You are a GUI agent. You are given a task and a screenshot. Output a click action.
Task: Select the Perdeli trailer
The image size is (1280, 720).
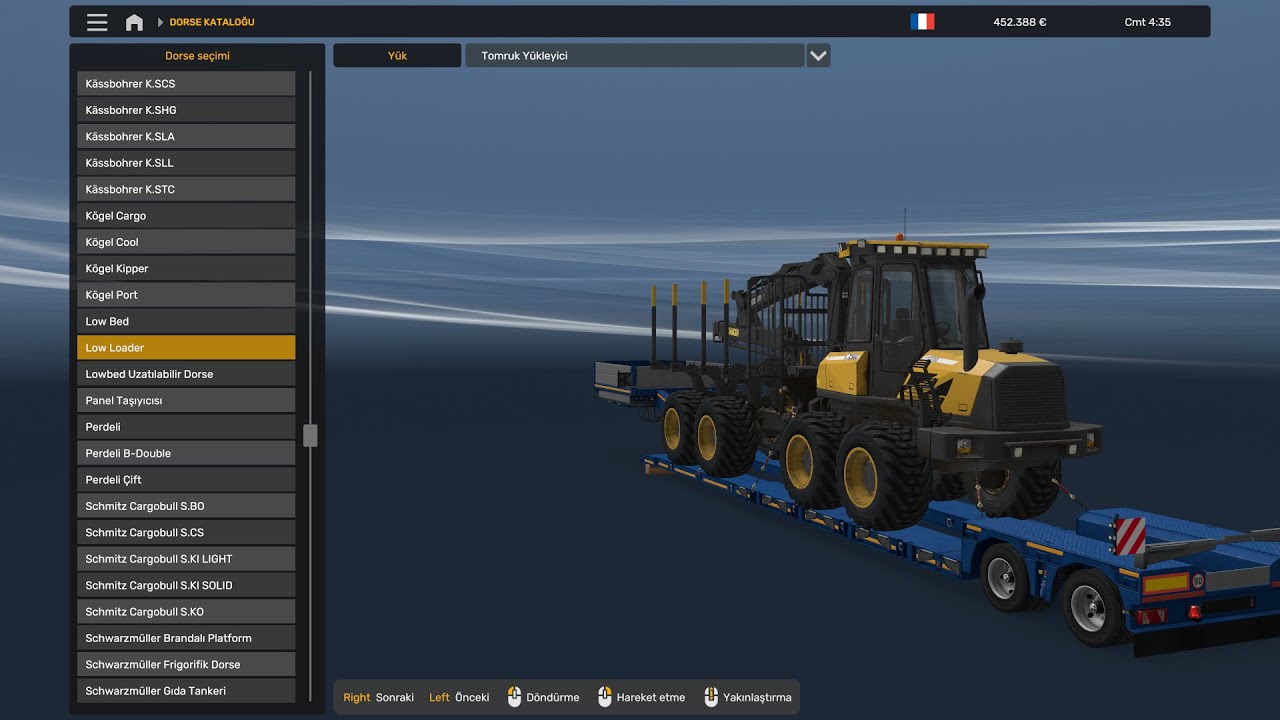click(186, 427)
